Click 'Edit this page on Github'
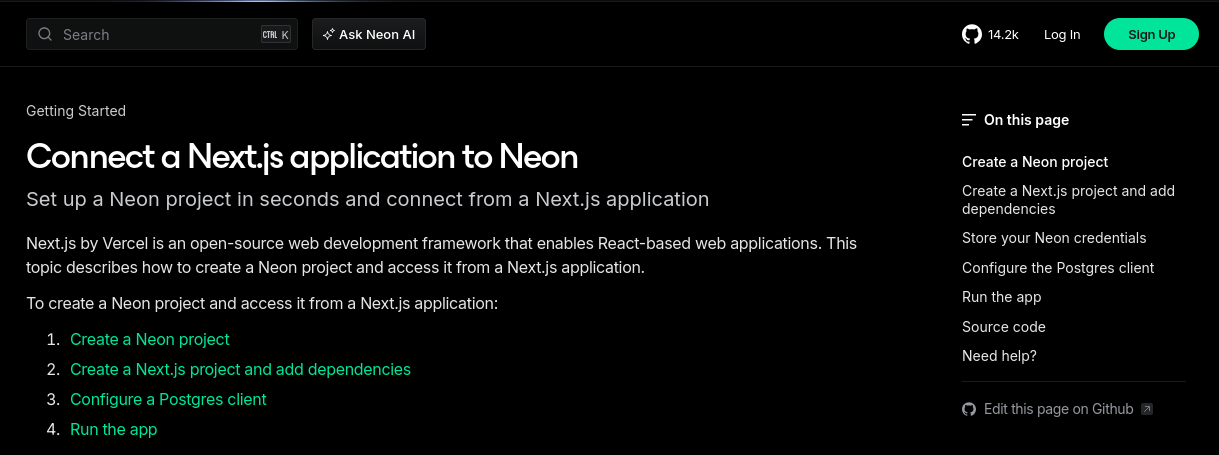 coord(1058,409)
